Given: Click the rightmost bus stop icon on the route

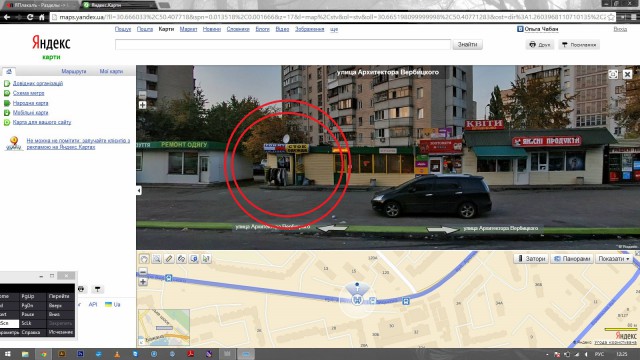Looking at the screenshot, I should pos(406,301).
